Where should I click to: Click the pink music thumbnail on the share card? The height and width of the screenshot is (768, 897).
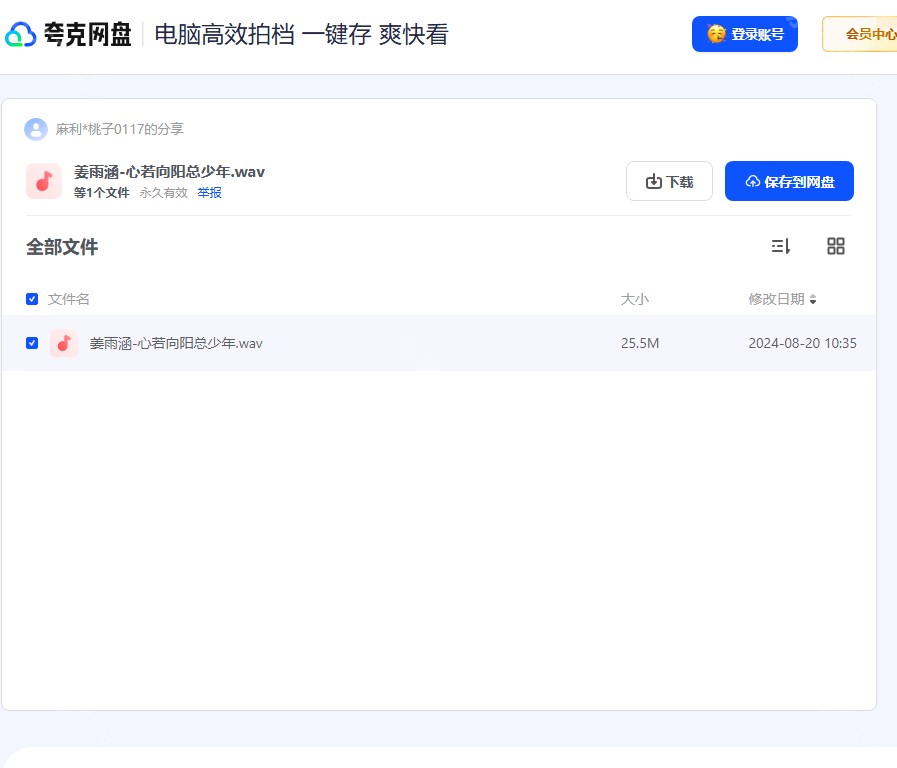tap(44, 181)
